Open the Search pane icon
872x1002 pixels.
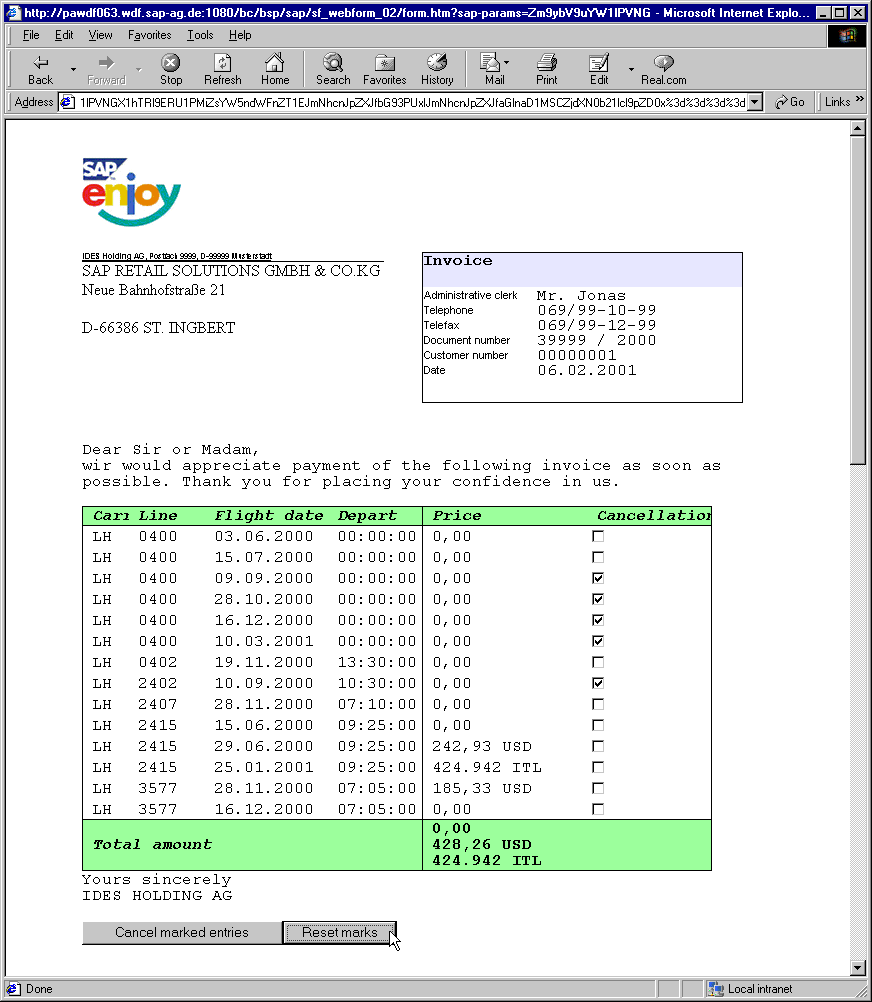[x=333, y=63]
